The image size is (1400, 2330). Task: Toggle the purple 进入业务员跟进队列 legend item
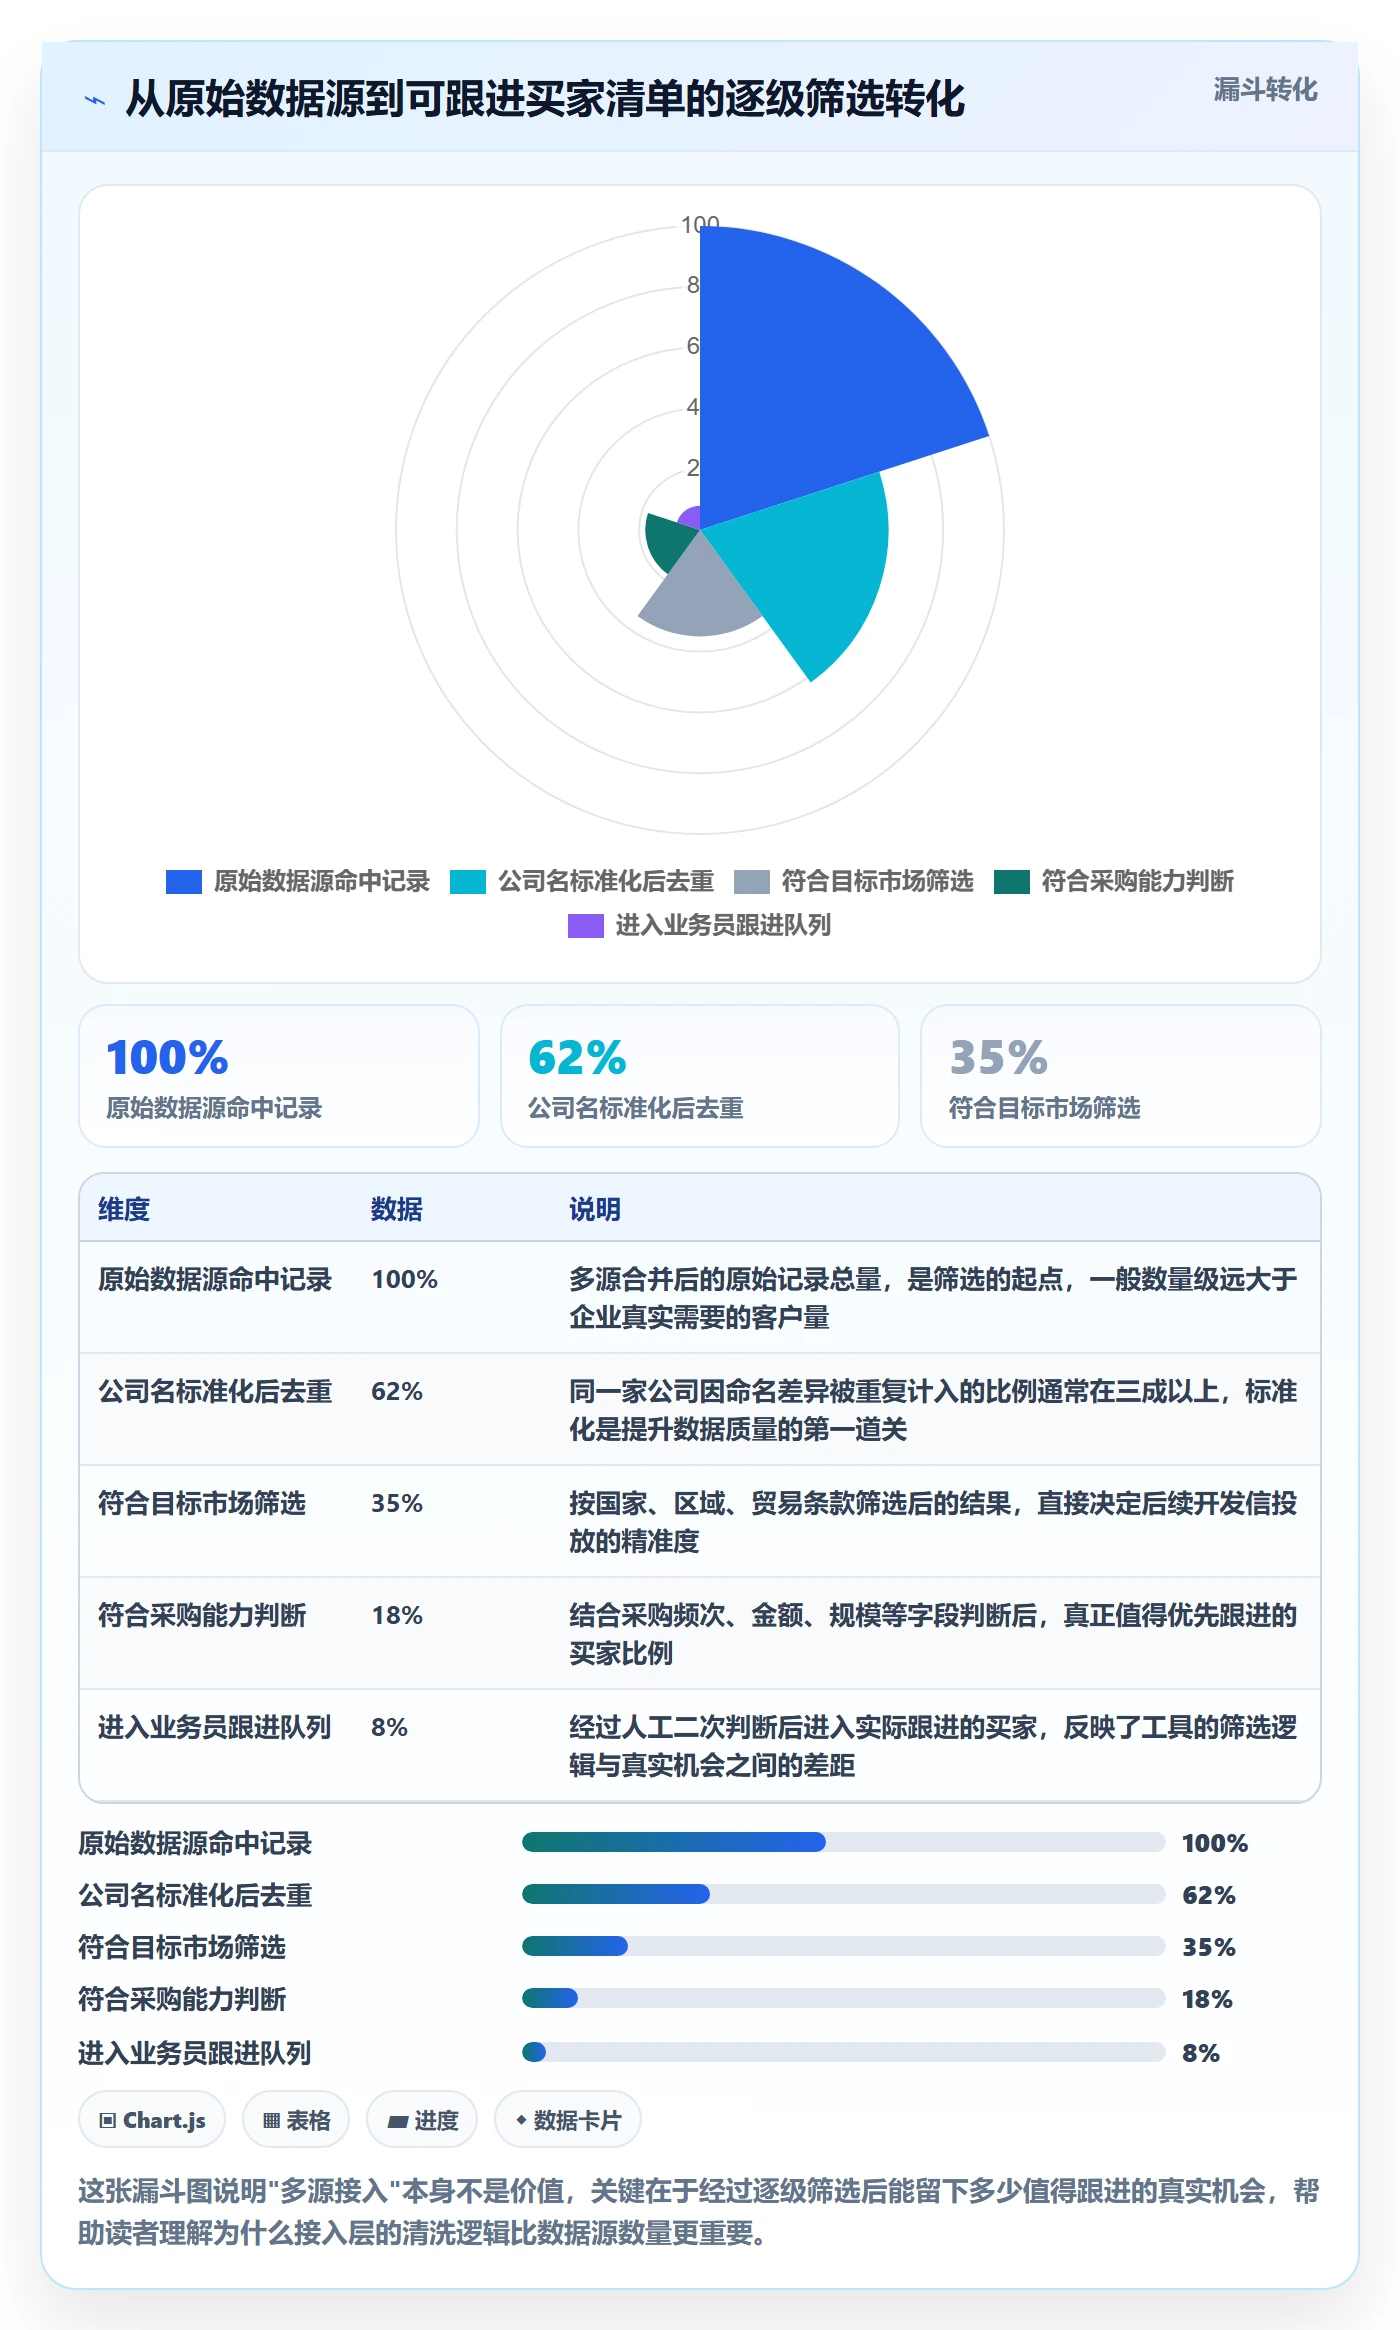[699, 926]
